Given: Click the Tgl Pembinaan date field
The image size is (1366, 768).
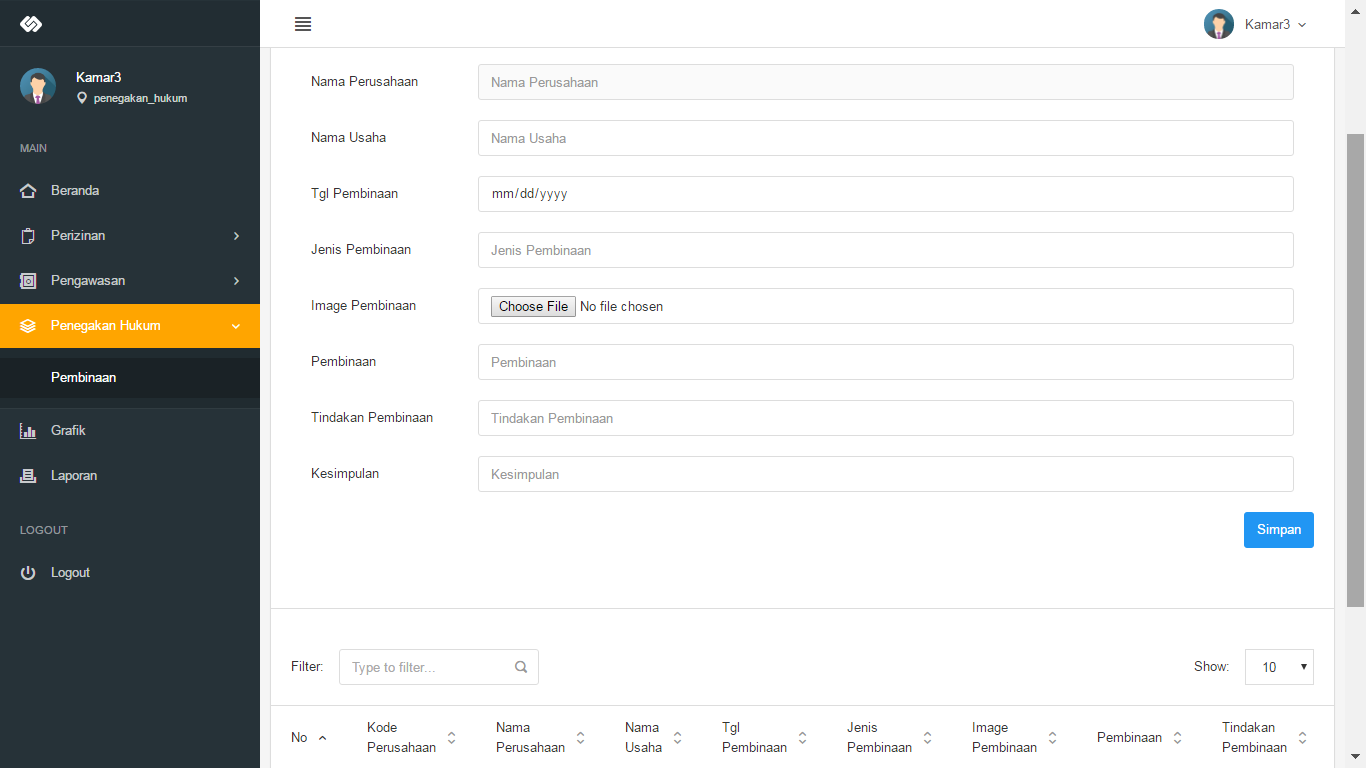Looking at the screenshot, I should click(x=885, y=194).
